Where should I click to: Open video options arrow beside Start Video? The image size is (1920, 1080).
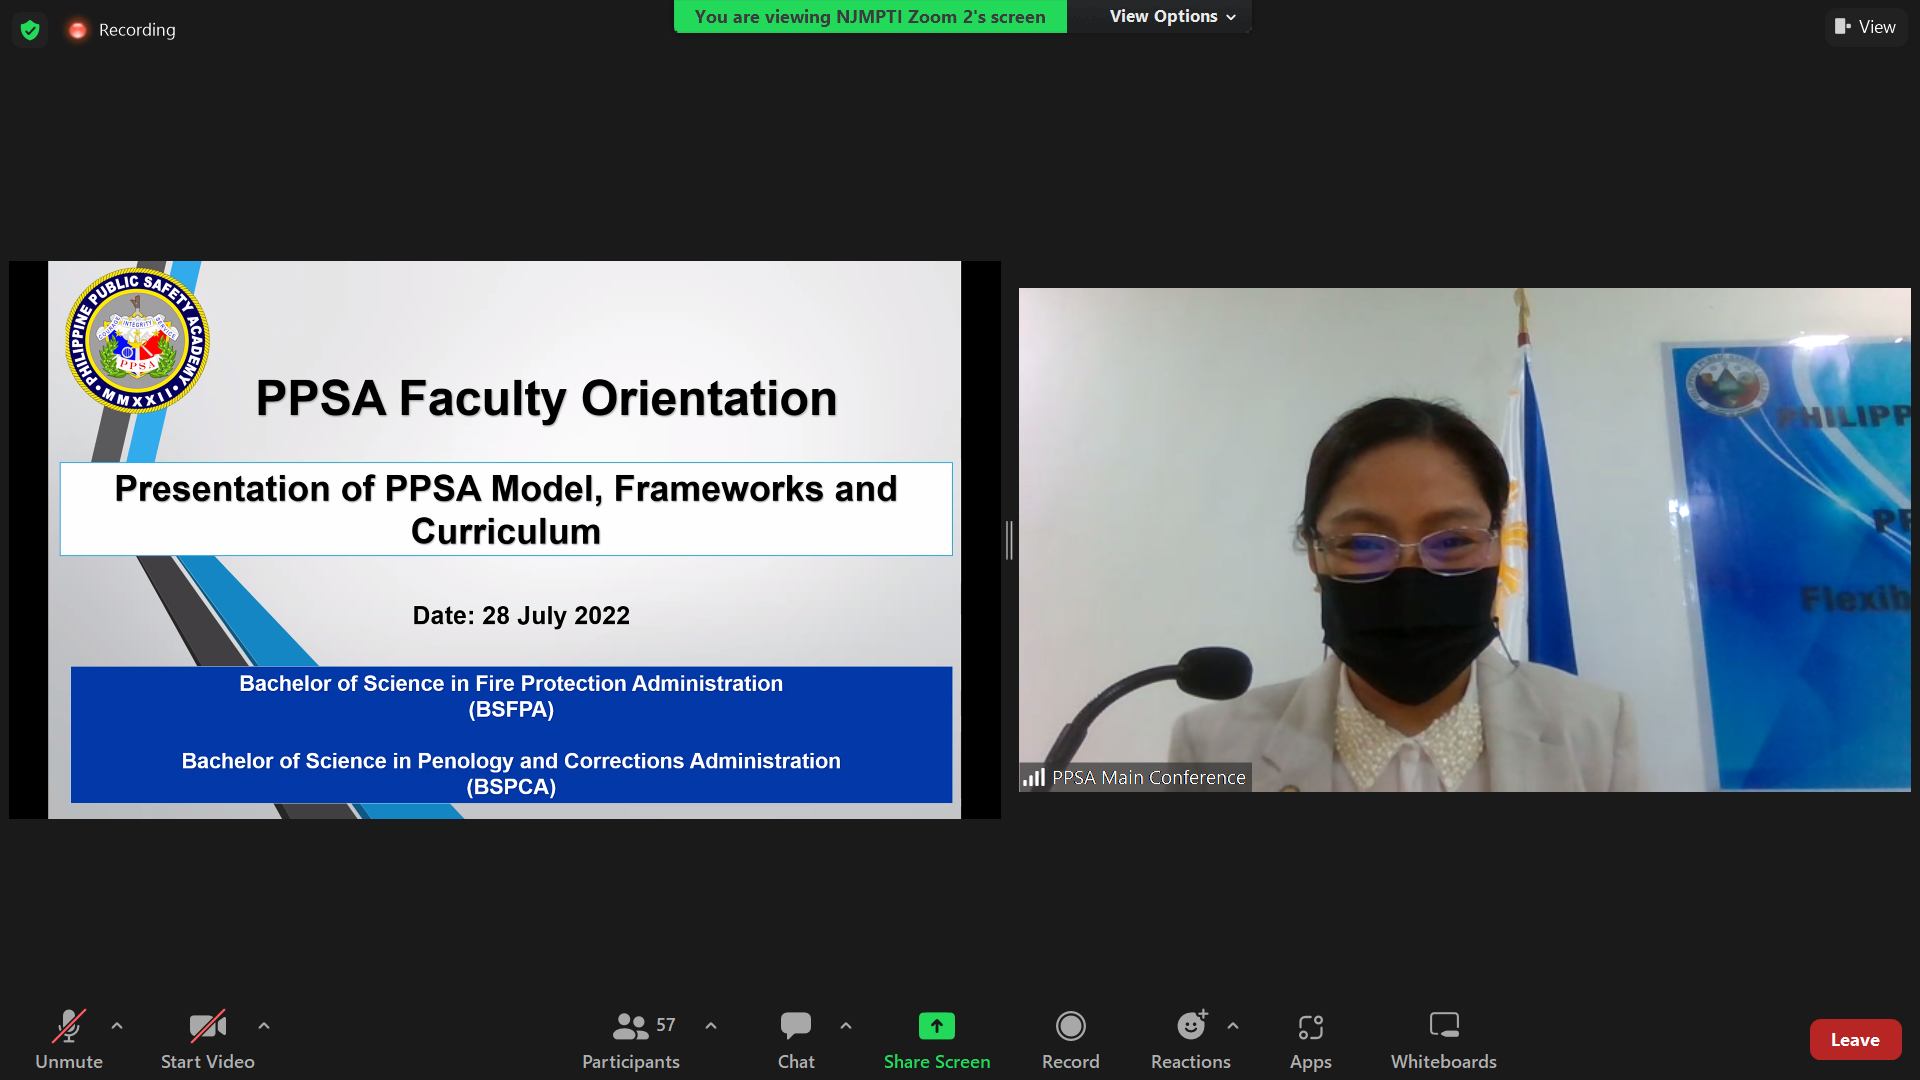[x=264, y=1026]
